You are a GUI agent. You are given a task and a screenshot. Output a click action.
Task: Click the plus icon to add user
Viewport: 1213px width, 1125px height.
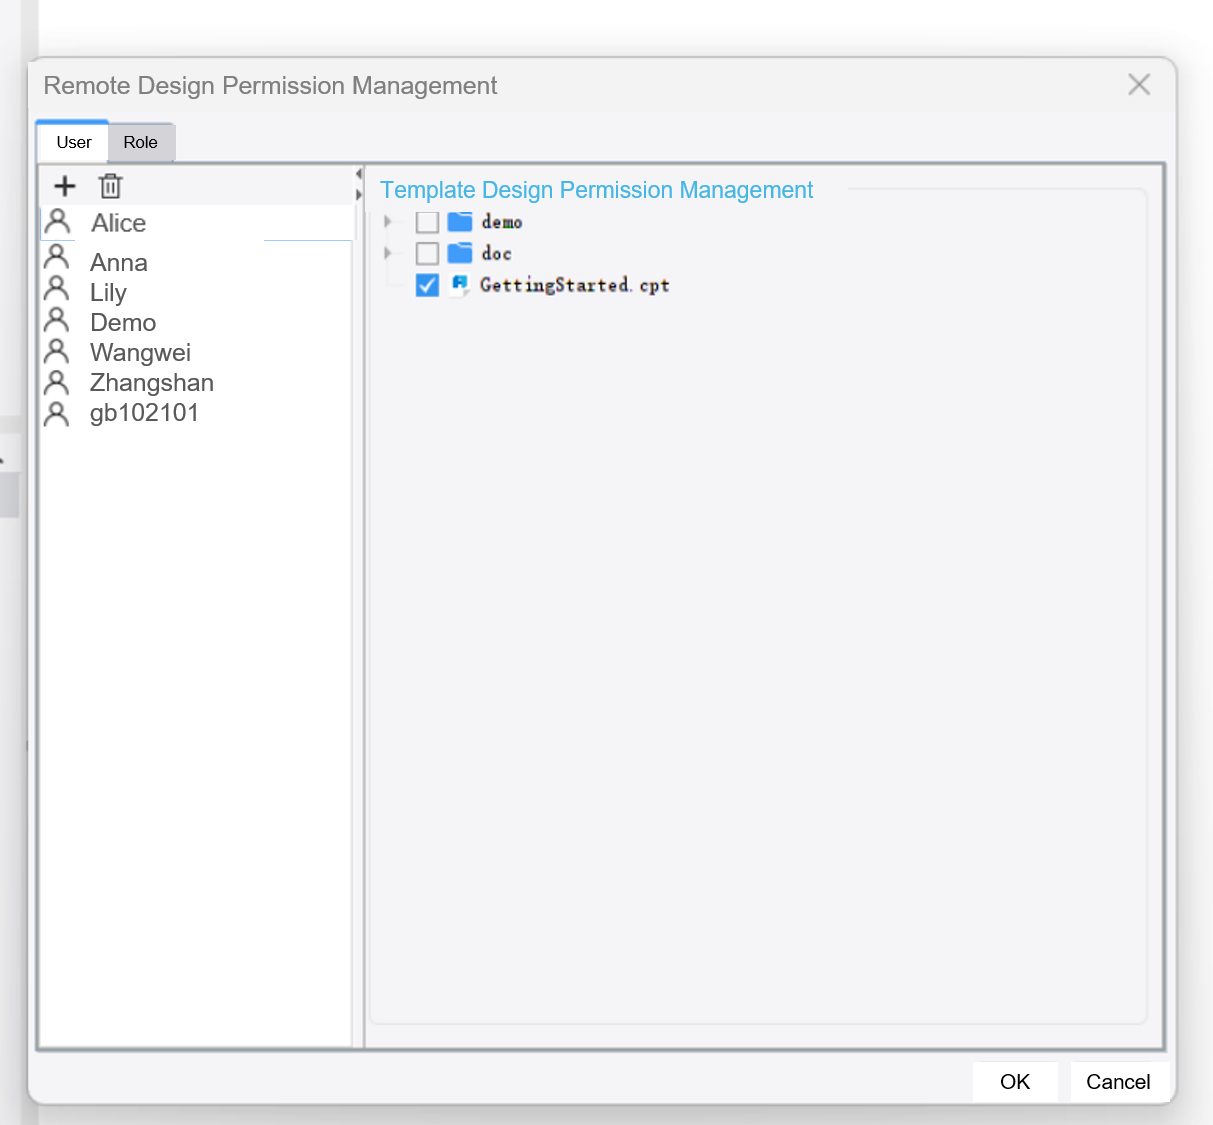tap(65, 186)
